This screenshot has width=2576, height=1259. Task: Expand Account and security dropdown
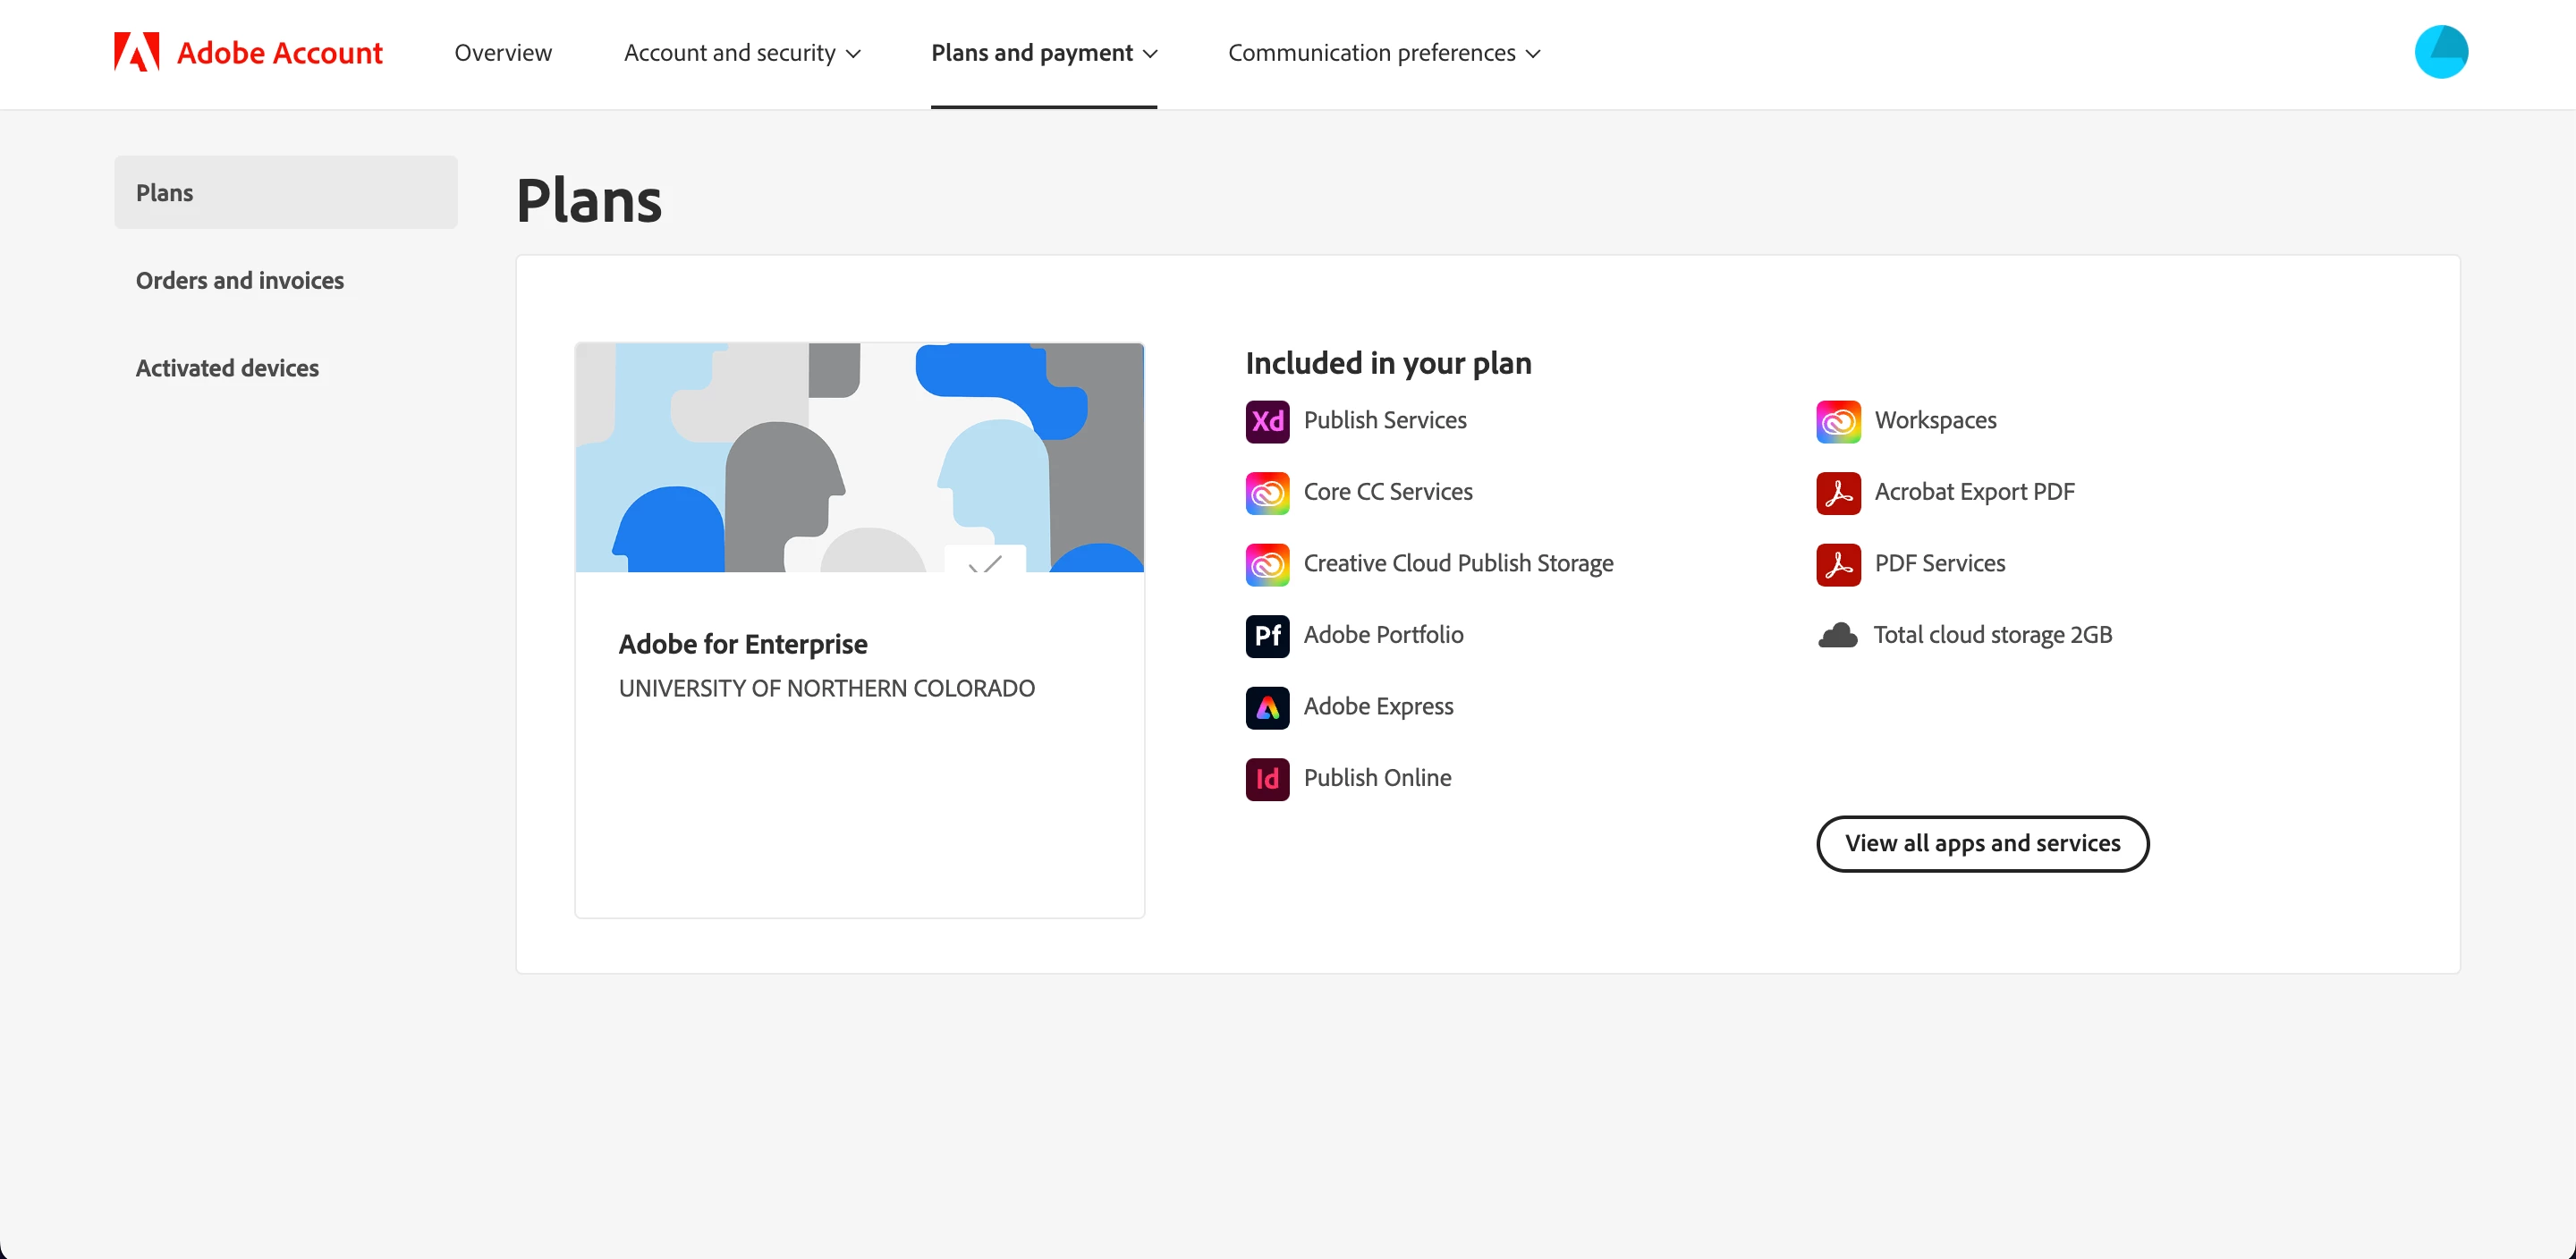coord(741,53)
